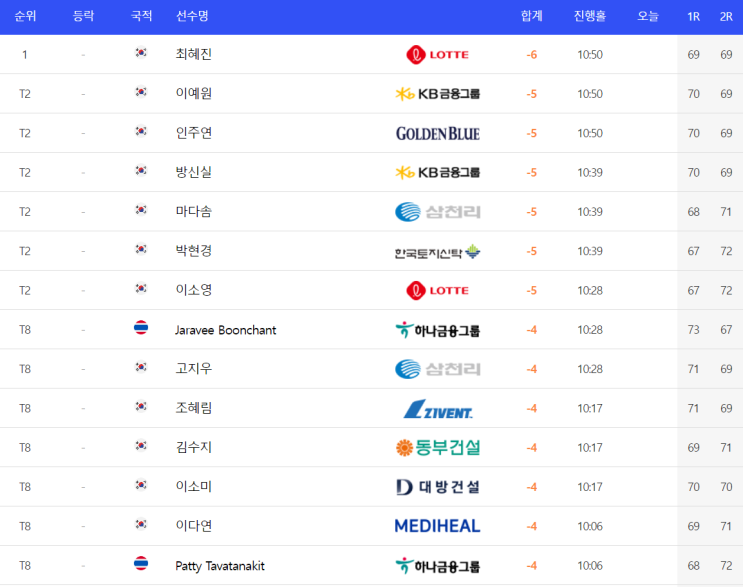
Task: Open player 방신실's name
Action: point(193,172)
